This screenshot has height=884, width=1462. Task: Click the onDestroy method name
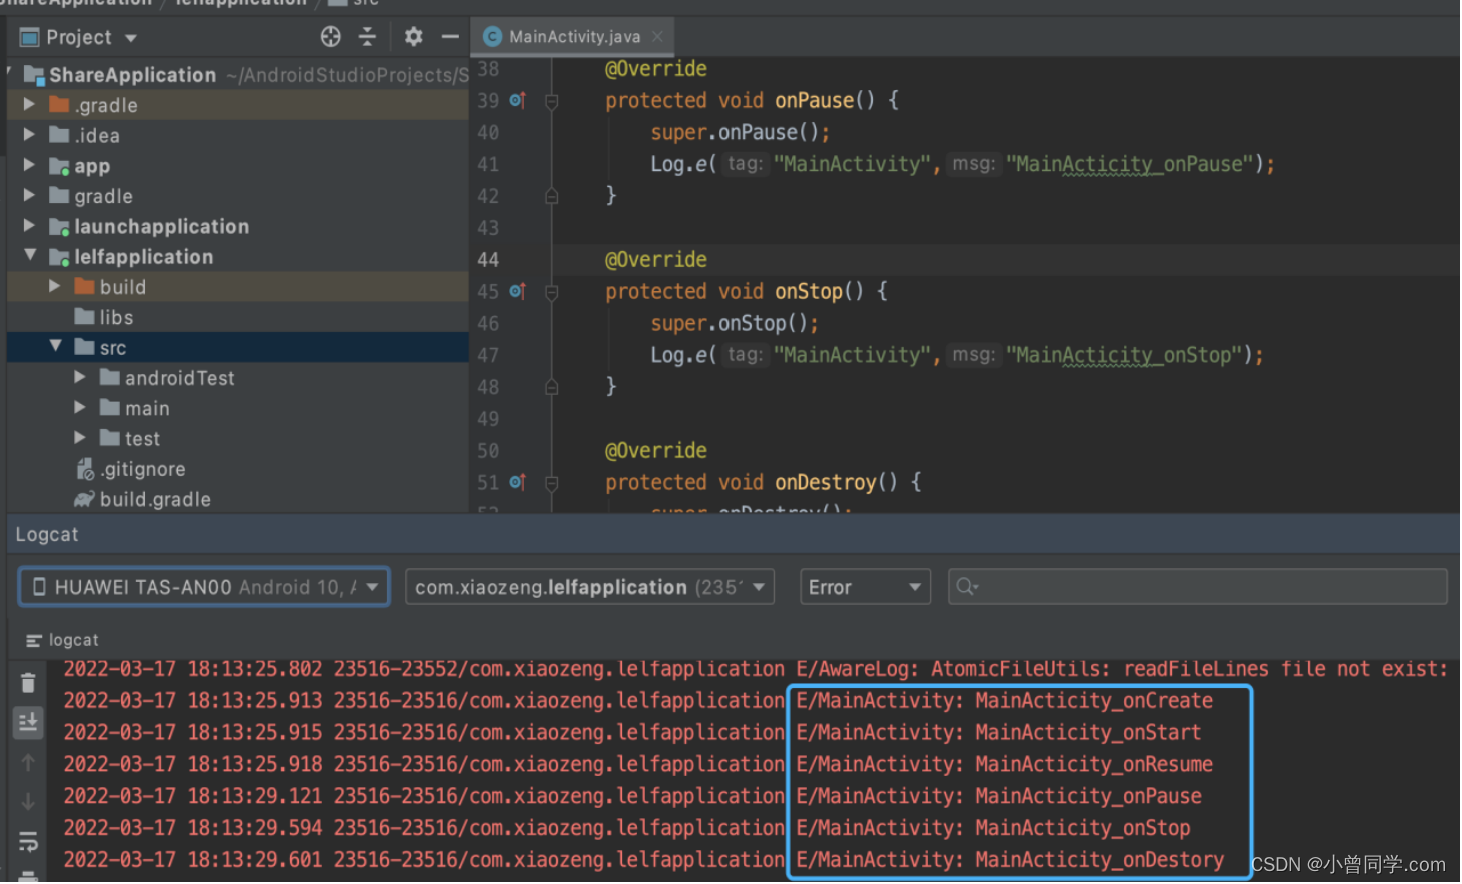tap(826, 482)
